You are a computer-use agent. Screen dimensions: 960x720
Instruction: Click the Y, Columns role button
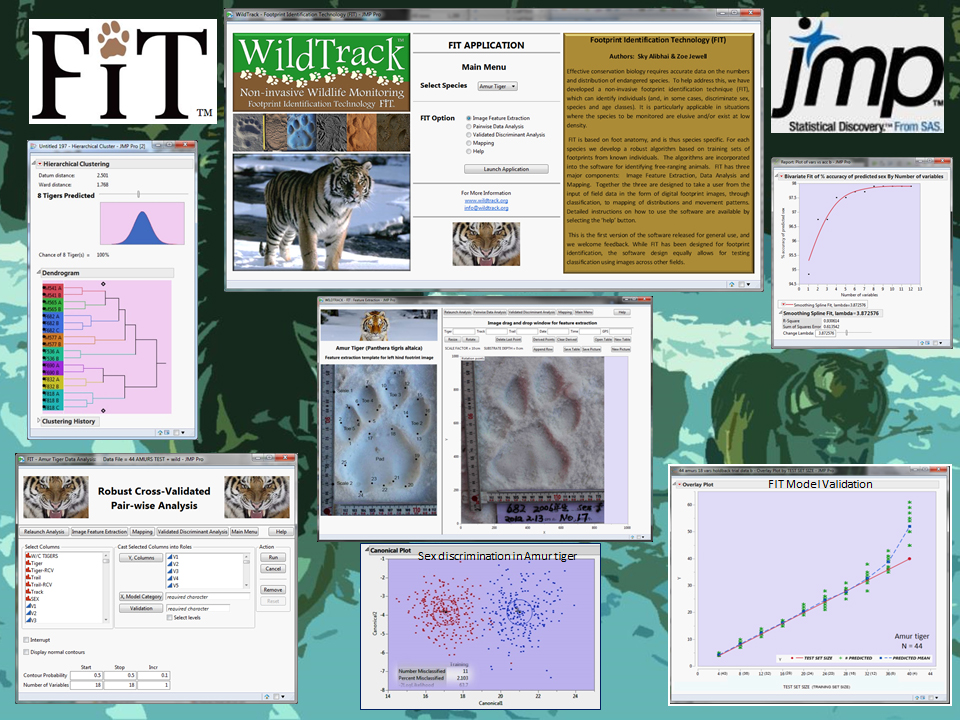click(x=141, y=558)
